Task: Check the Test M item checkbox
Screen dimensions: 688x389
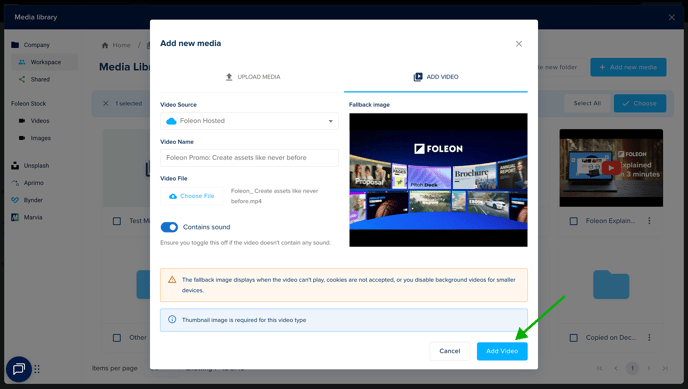Action: [x=117, y=221]
